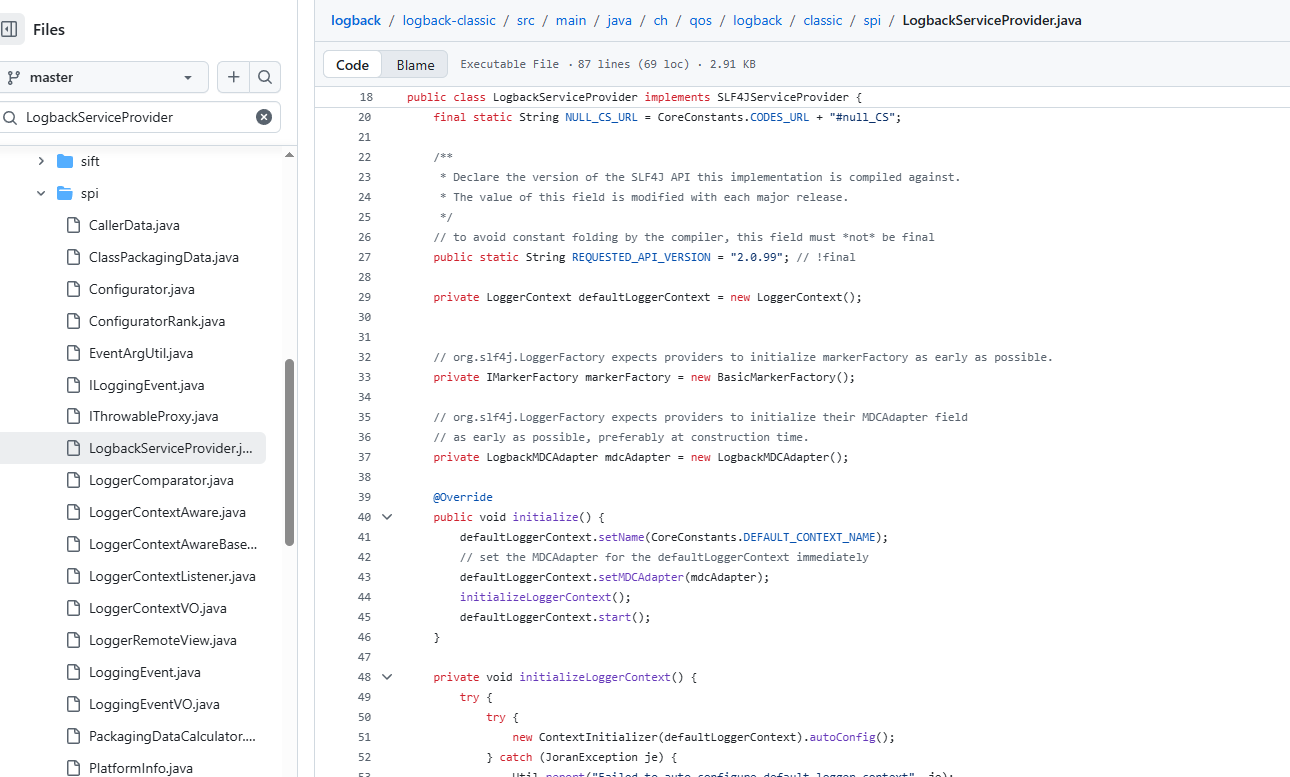Click the add file plus button
This screenshot has height=777, width=1290.
(233, 77)
